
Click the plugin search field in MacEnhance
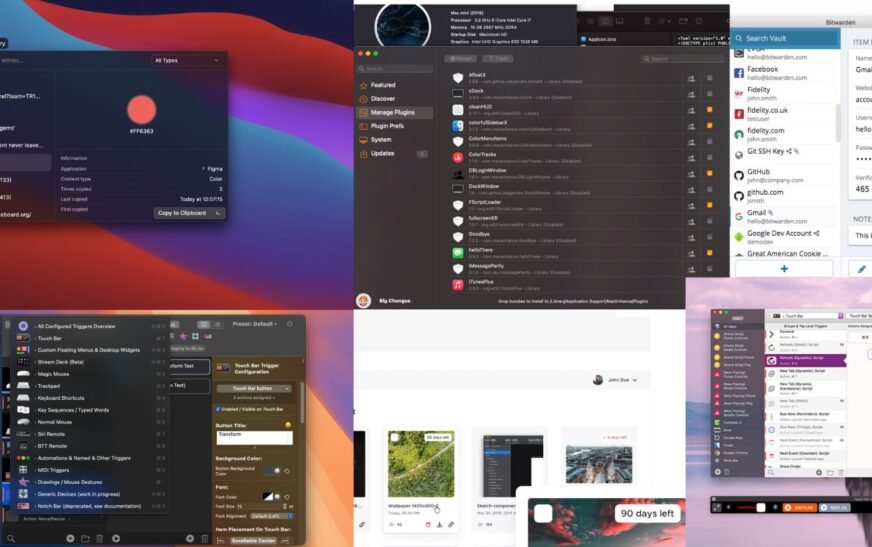682,58
